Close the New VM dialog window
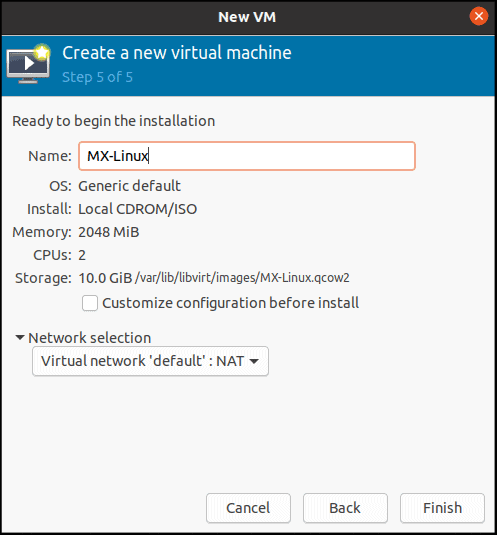 click(479, 16)
